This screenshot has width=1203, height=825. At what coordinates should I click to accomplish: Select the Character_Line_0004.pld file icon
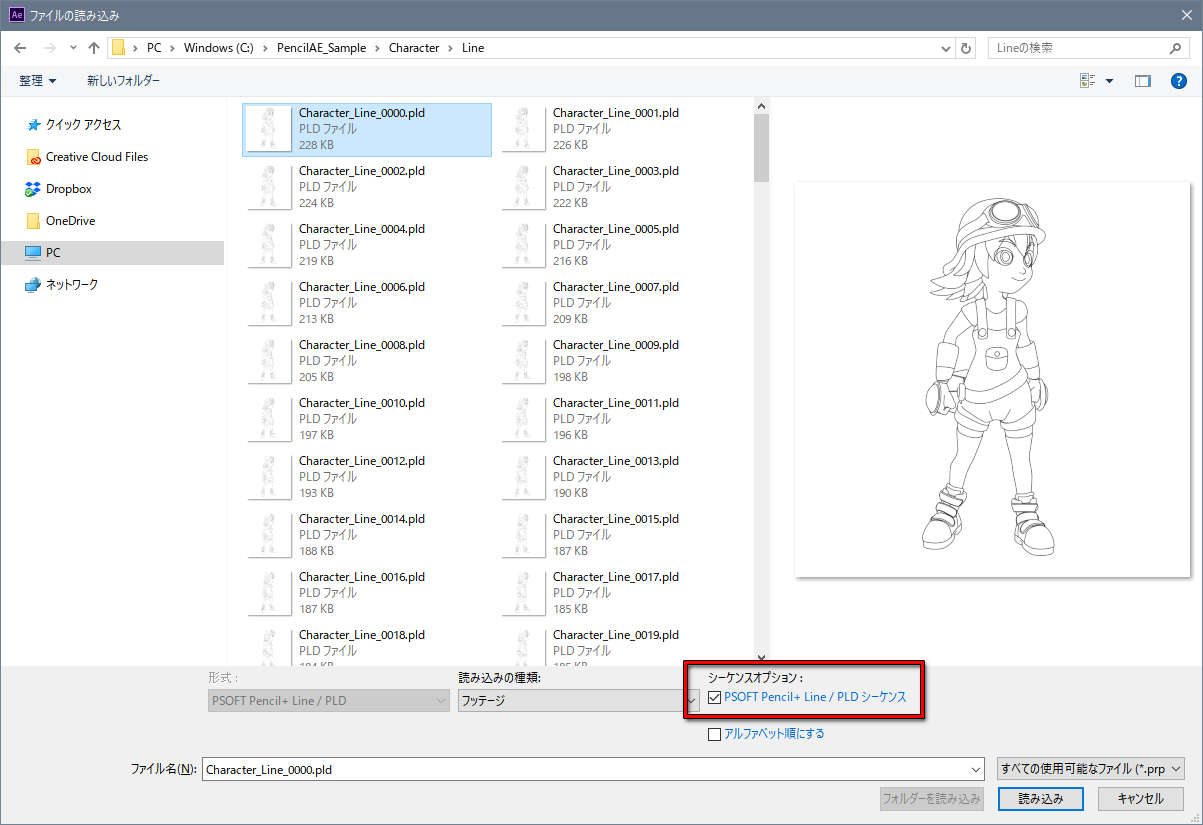(x=267, y=245)
